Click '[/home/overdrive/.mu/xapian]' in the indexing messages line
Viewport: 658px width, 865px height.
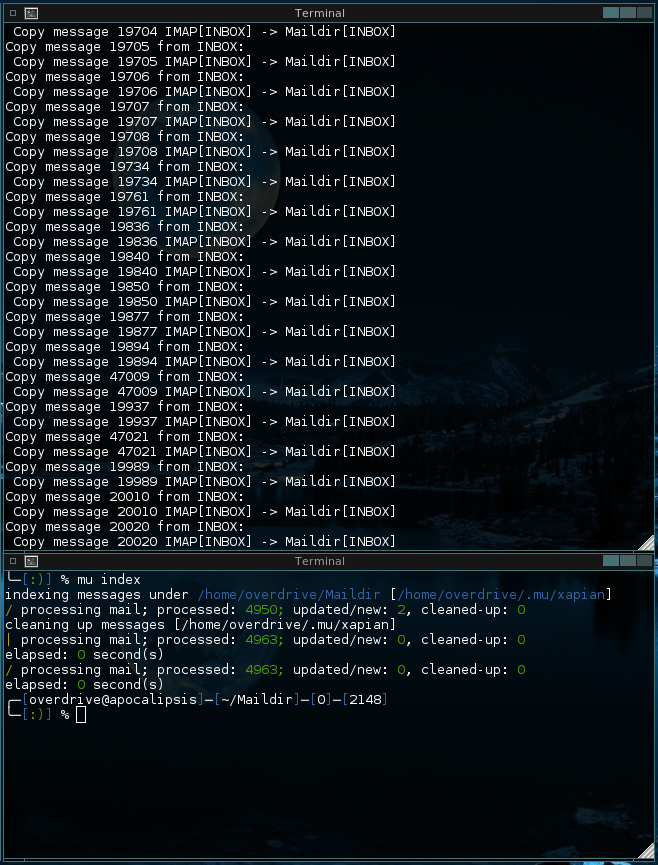[501, 595]
